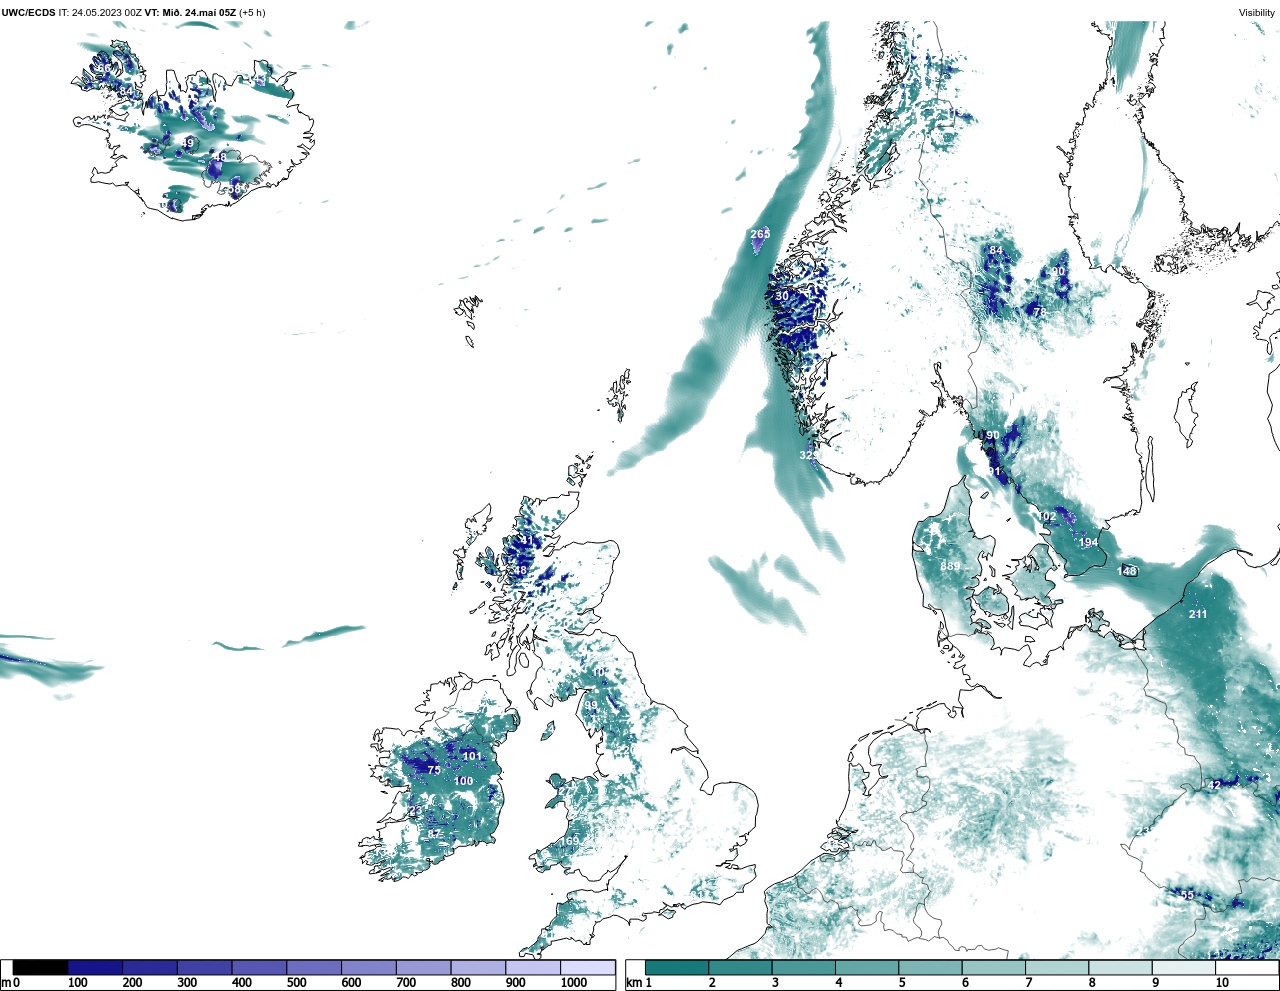Click the 600–700 m legend swatch
This screenshot has height=991, width=1280.
coord(368,967)
